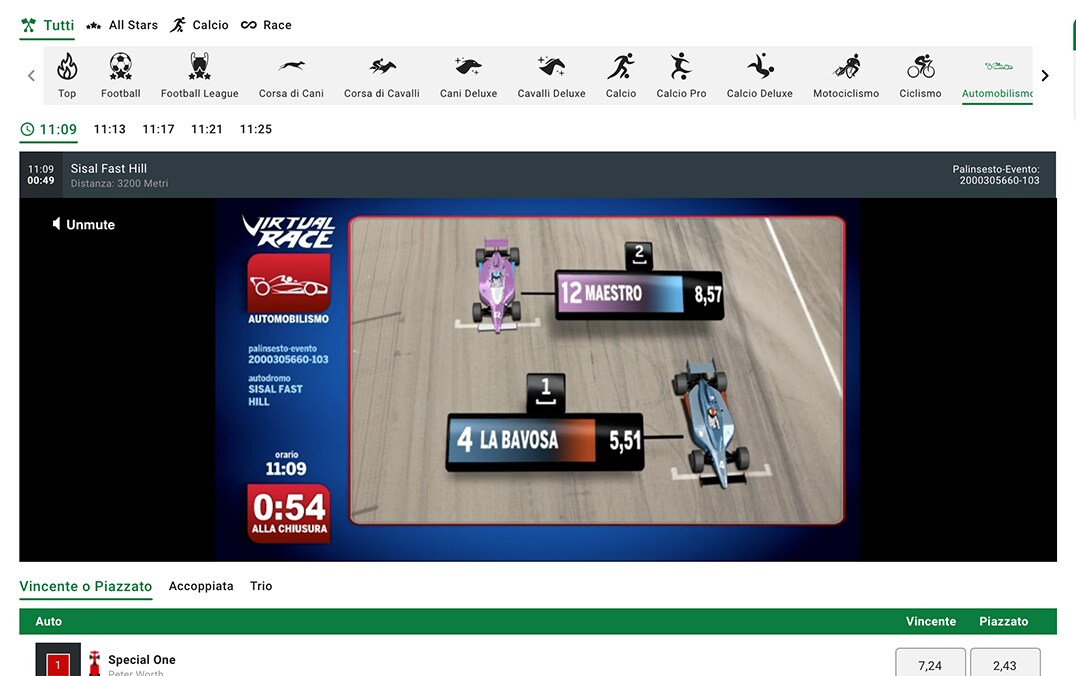Click the red driver icon beside Special One
Viewport: 1076px width, 676px height.
point(95,664)
